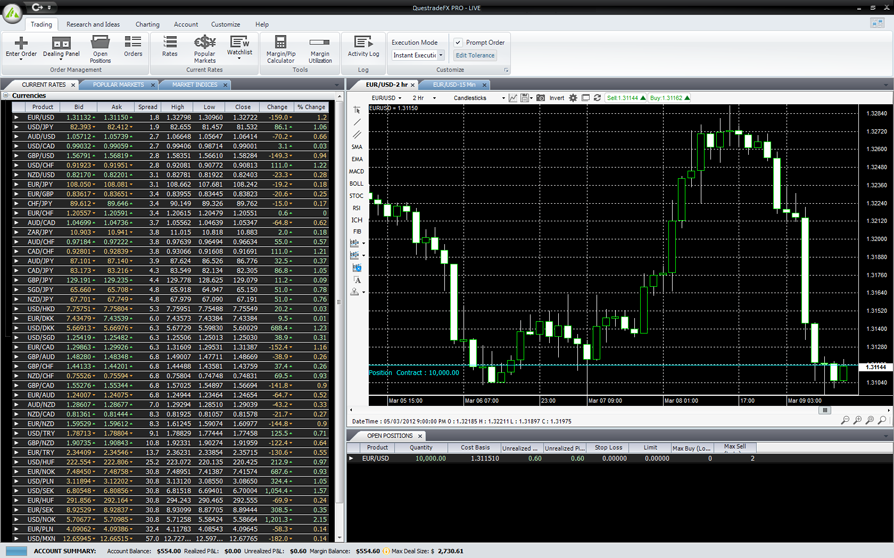
Task: Open the Margin Utilization tool
Action: [320, 49]
